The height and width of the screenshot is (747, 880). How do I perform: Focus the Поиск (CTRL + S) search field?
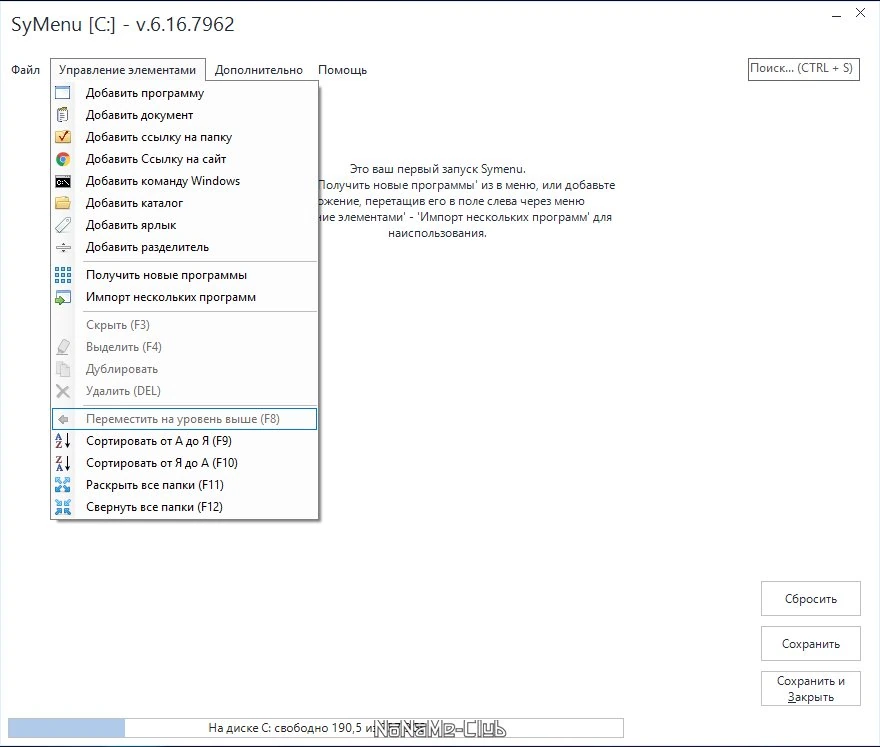[x=803, y=69]
